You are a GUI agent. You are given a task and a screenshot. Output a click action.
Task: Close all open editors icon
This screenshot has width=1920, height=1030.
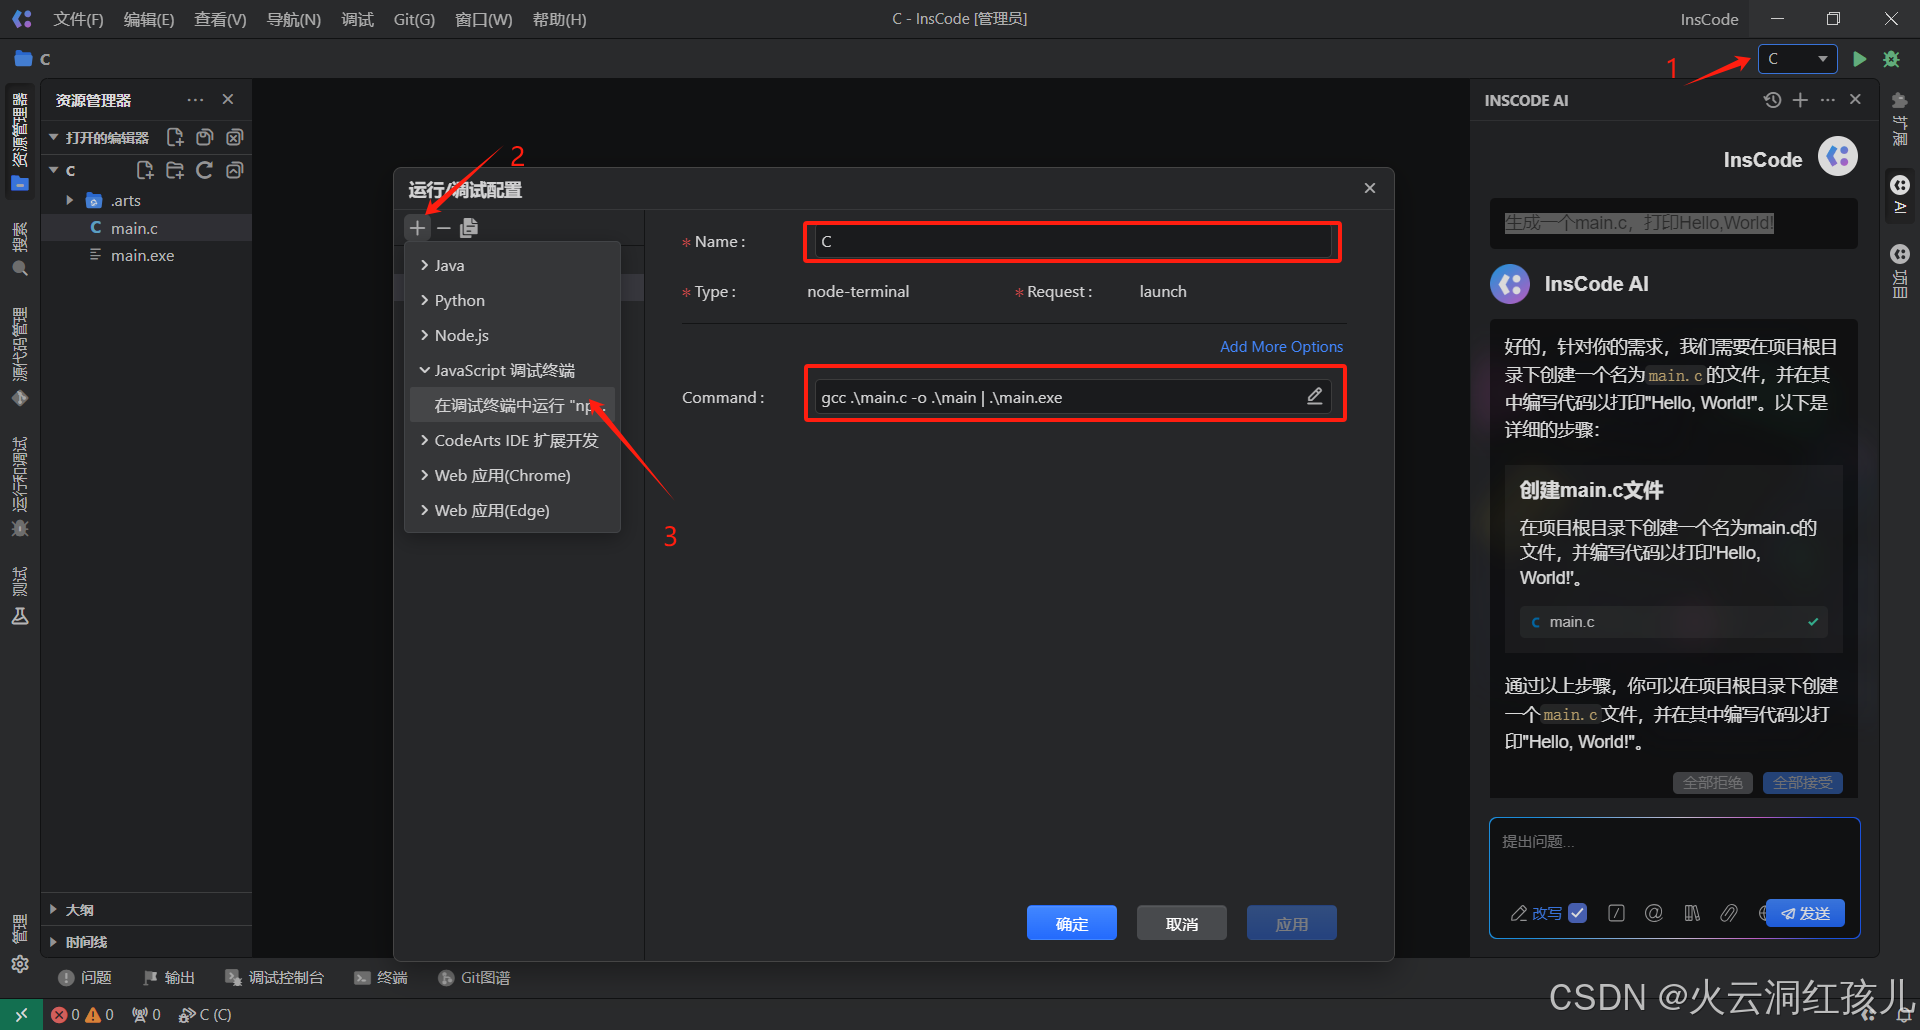235,137
